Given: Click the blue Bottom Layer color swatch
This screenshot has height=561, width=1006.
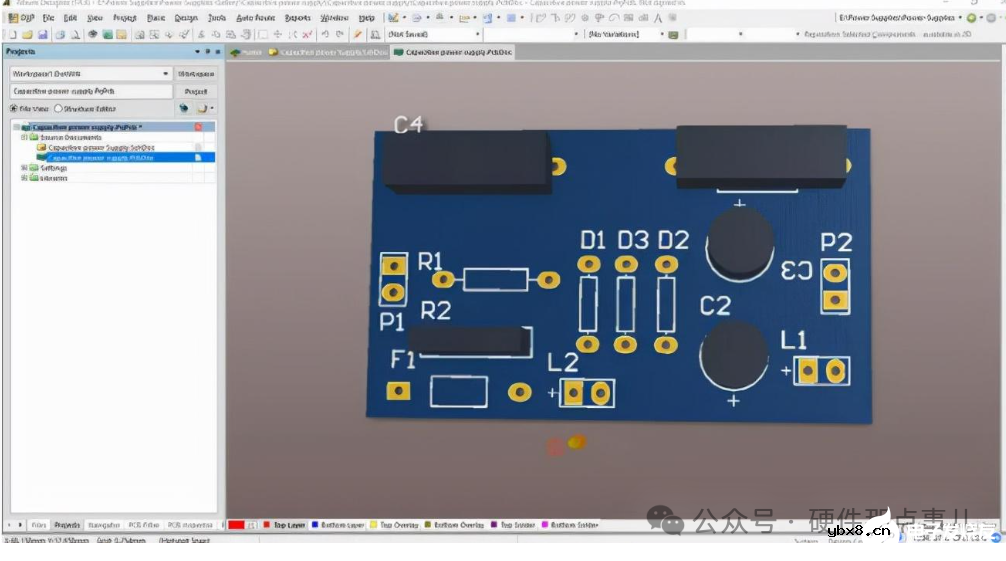Looking at the screenshot, I should pyautogui.click(x=315, y=525).
